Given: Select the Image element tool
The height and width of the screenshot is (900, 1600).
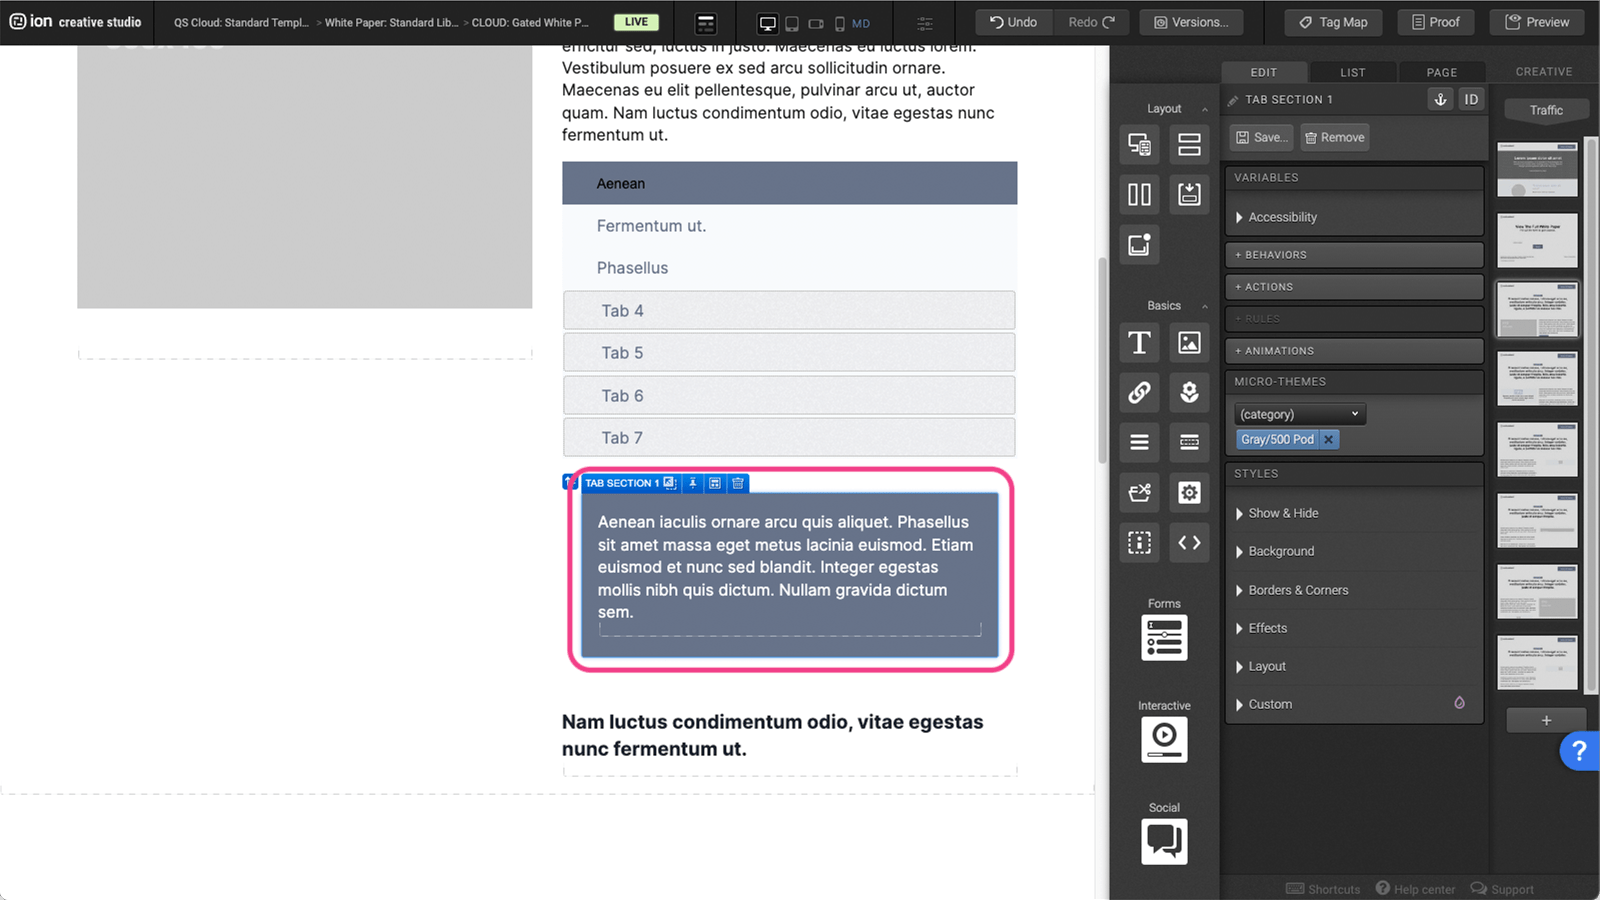Looking at the screenshot, I should 1189,343.
